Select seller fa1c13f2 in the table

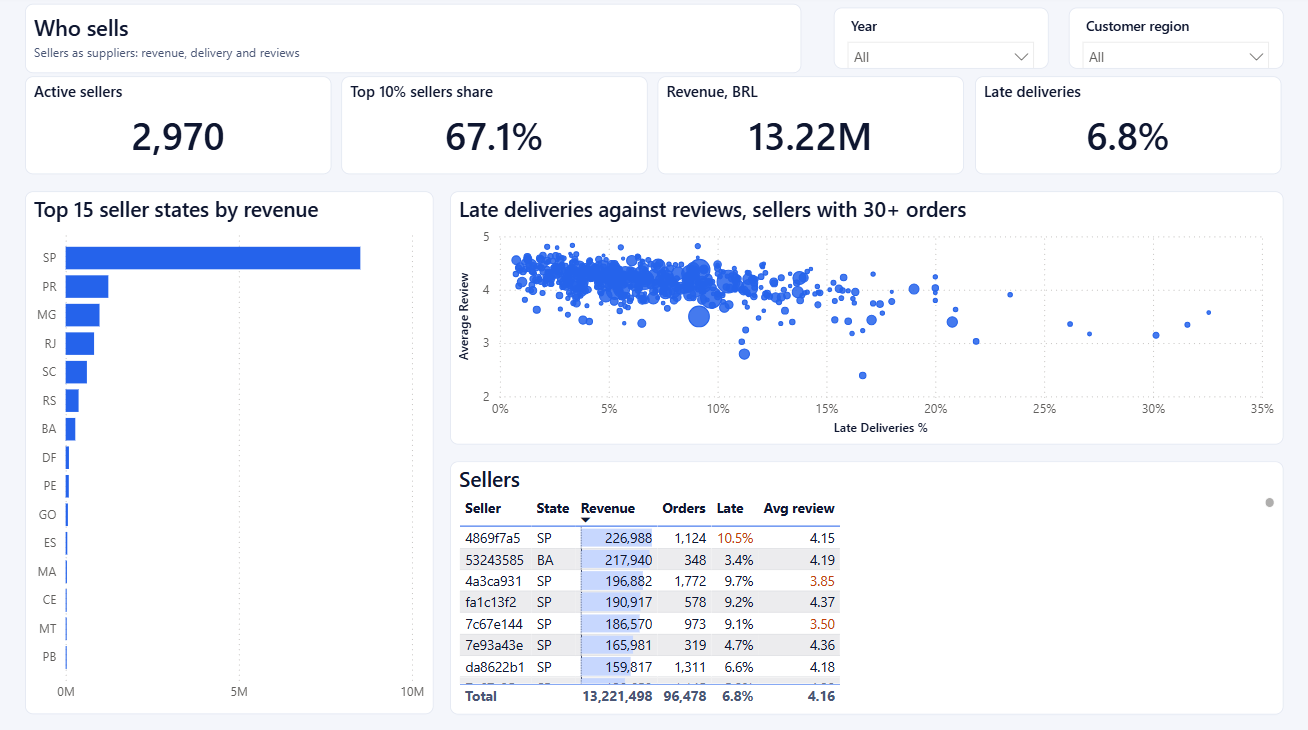(x=491, y=602)
